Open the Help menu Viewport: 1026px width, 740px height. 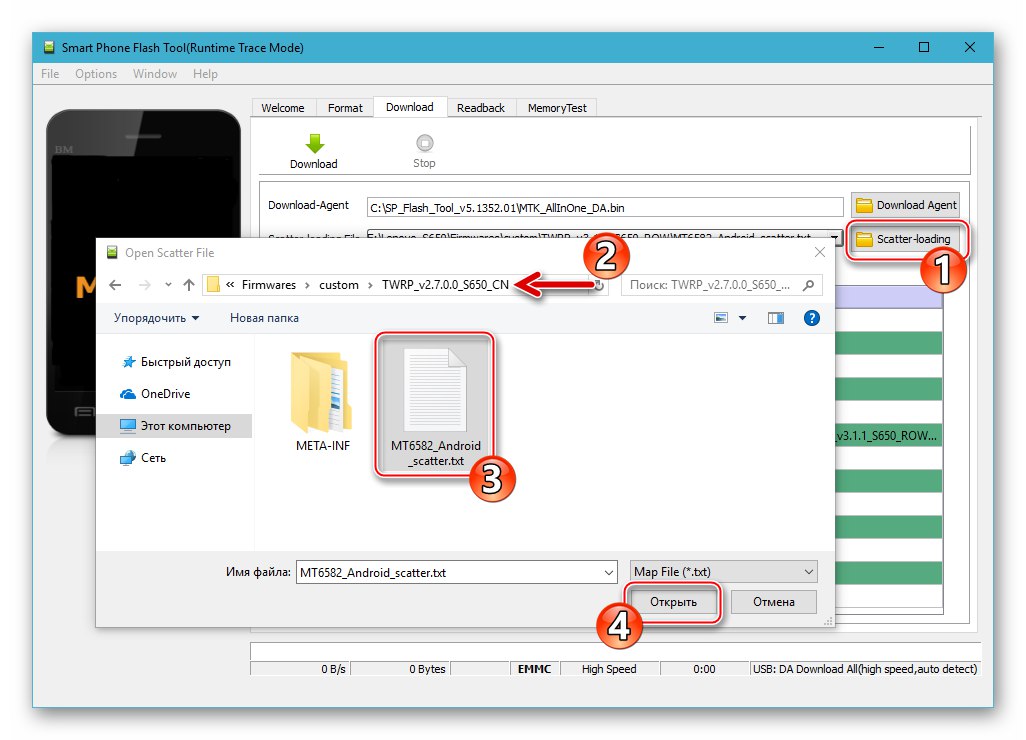click(x=205, y=74)
